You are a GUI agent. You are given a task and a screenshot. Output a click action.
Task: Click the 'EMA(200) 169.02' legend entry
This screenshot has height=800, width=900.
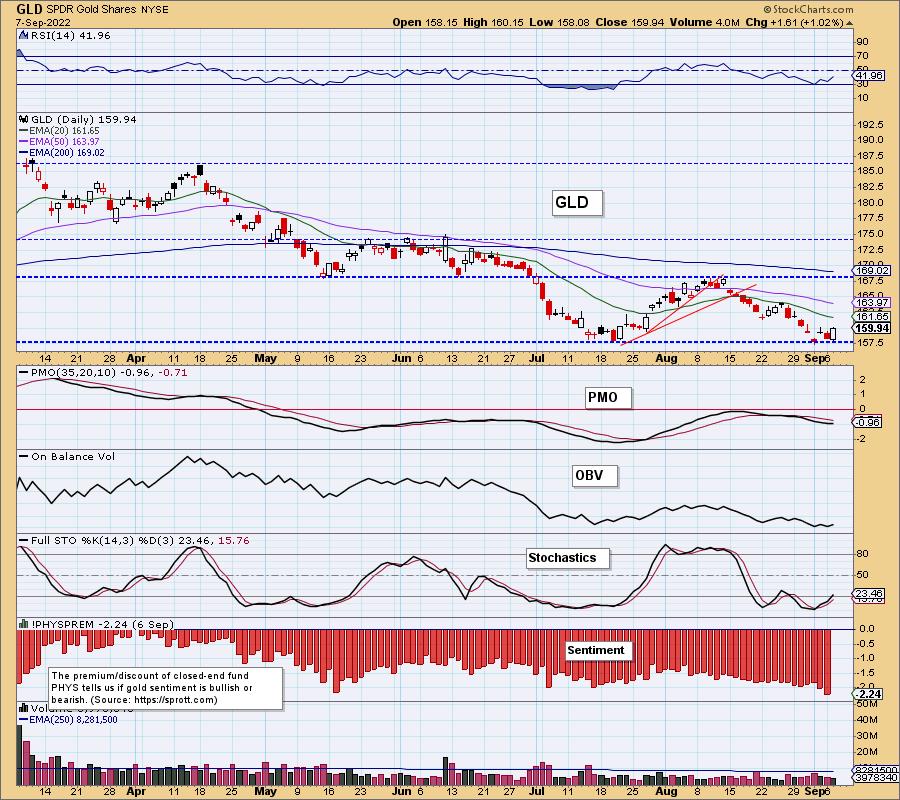[67, 153]
